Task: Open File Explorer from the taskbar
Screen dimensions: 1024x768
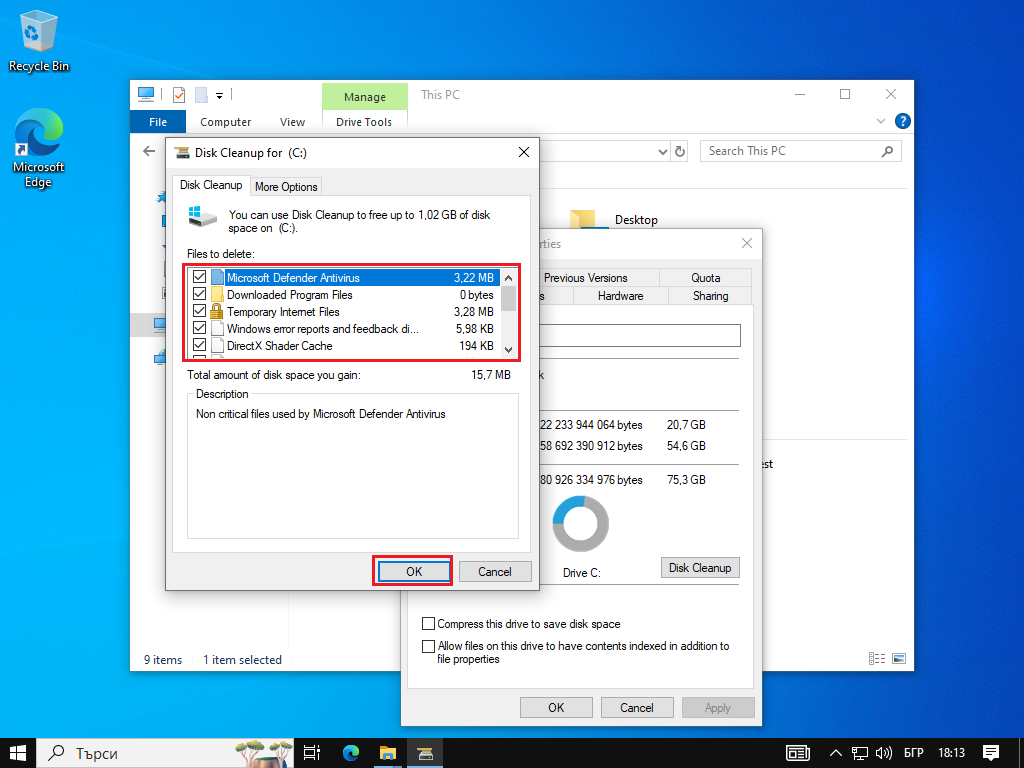Action: coord(388,753)
